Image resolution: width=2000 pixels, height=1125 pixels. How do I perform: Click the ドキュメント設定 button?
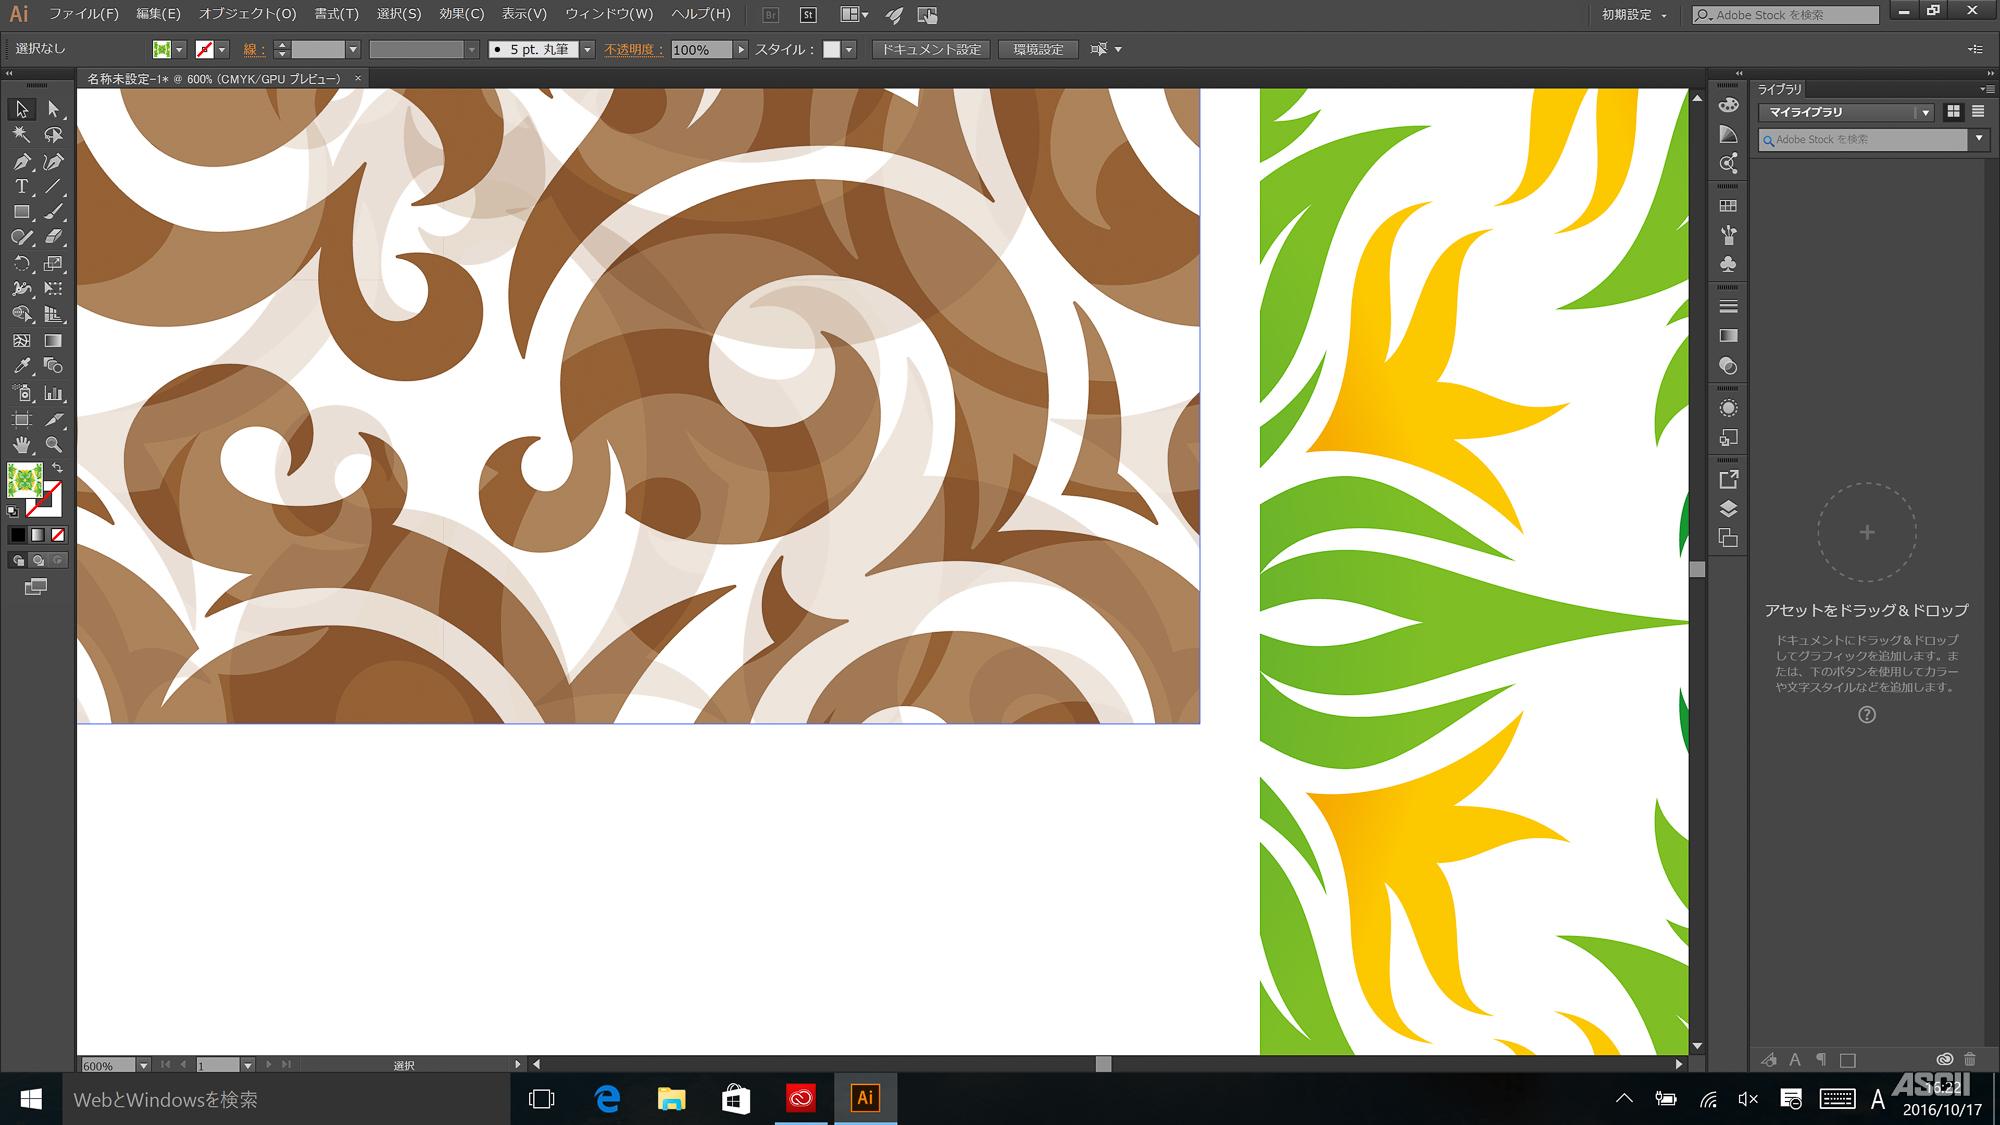point(931,49)
